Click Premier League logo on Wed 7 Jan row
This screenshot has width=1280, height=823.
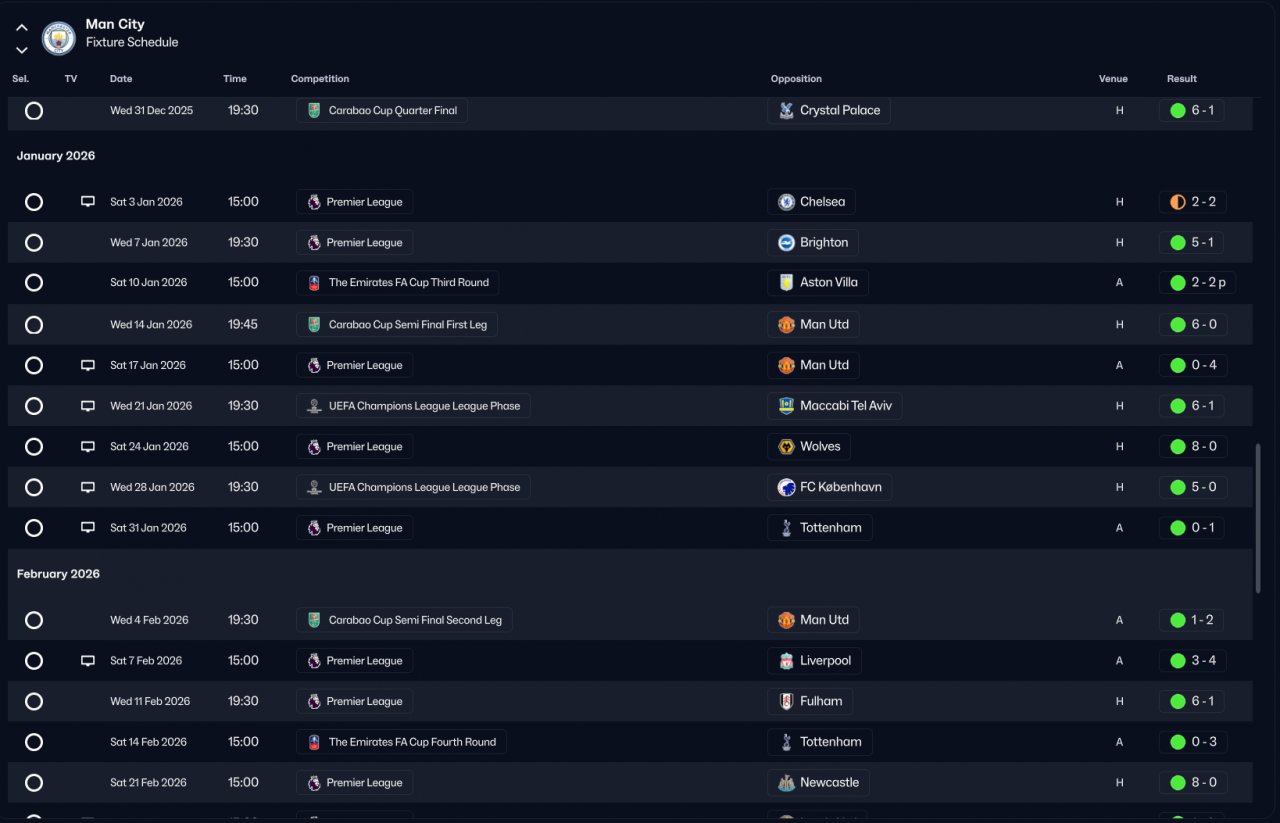tap(314, 243)
